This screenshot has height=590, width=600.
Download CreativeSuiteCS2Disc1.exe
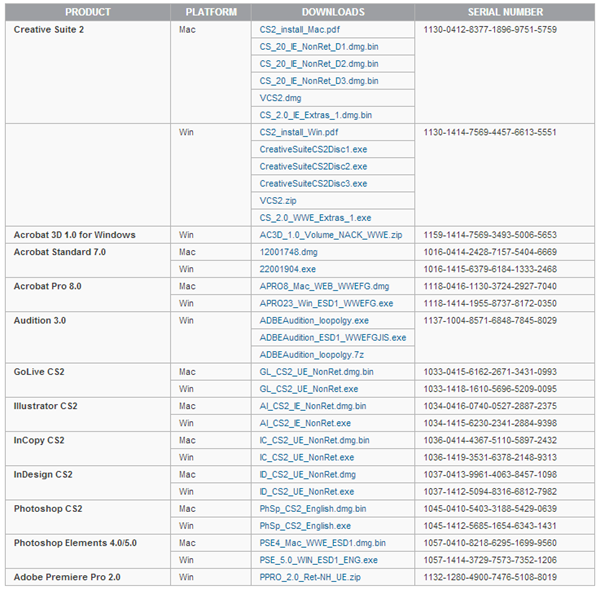tap(313, 149)
